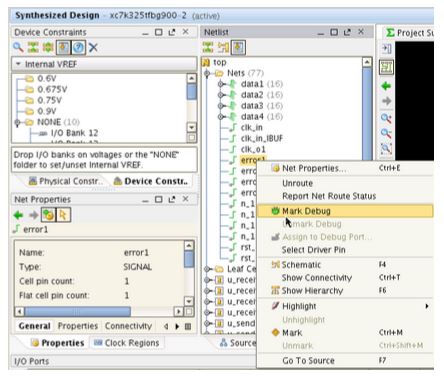444x381 pixels.
Task: Open Net Properties from the context menu
Action: (345, 168)
